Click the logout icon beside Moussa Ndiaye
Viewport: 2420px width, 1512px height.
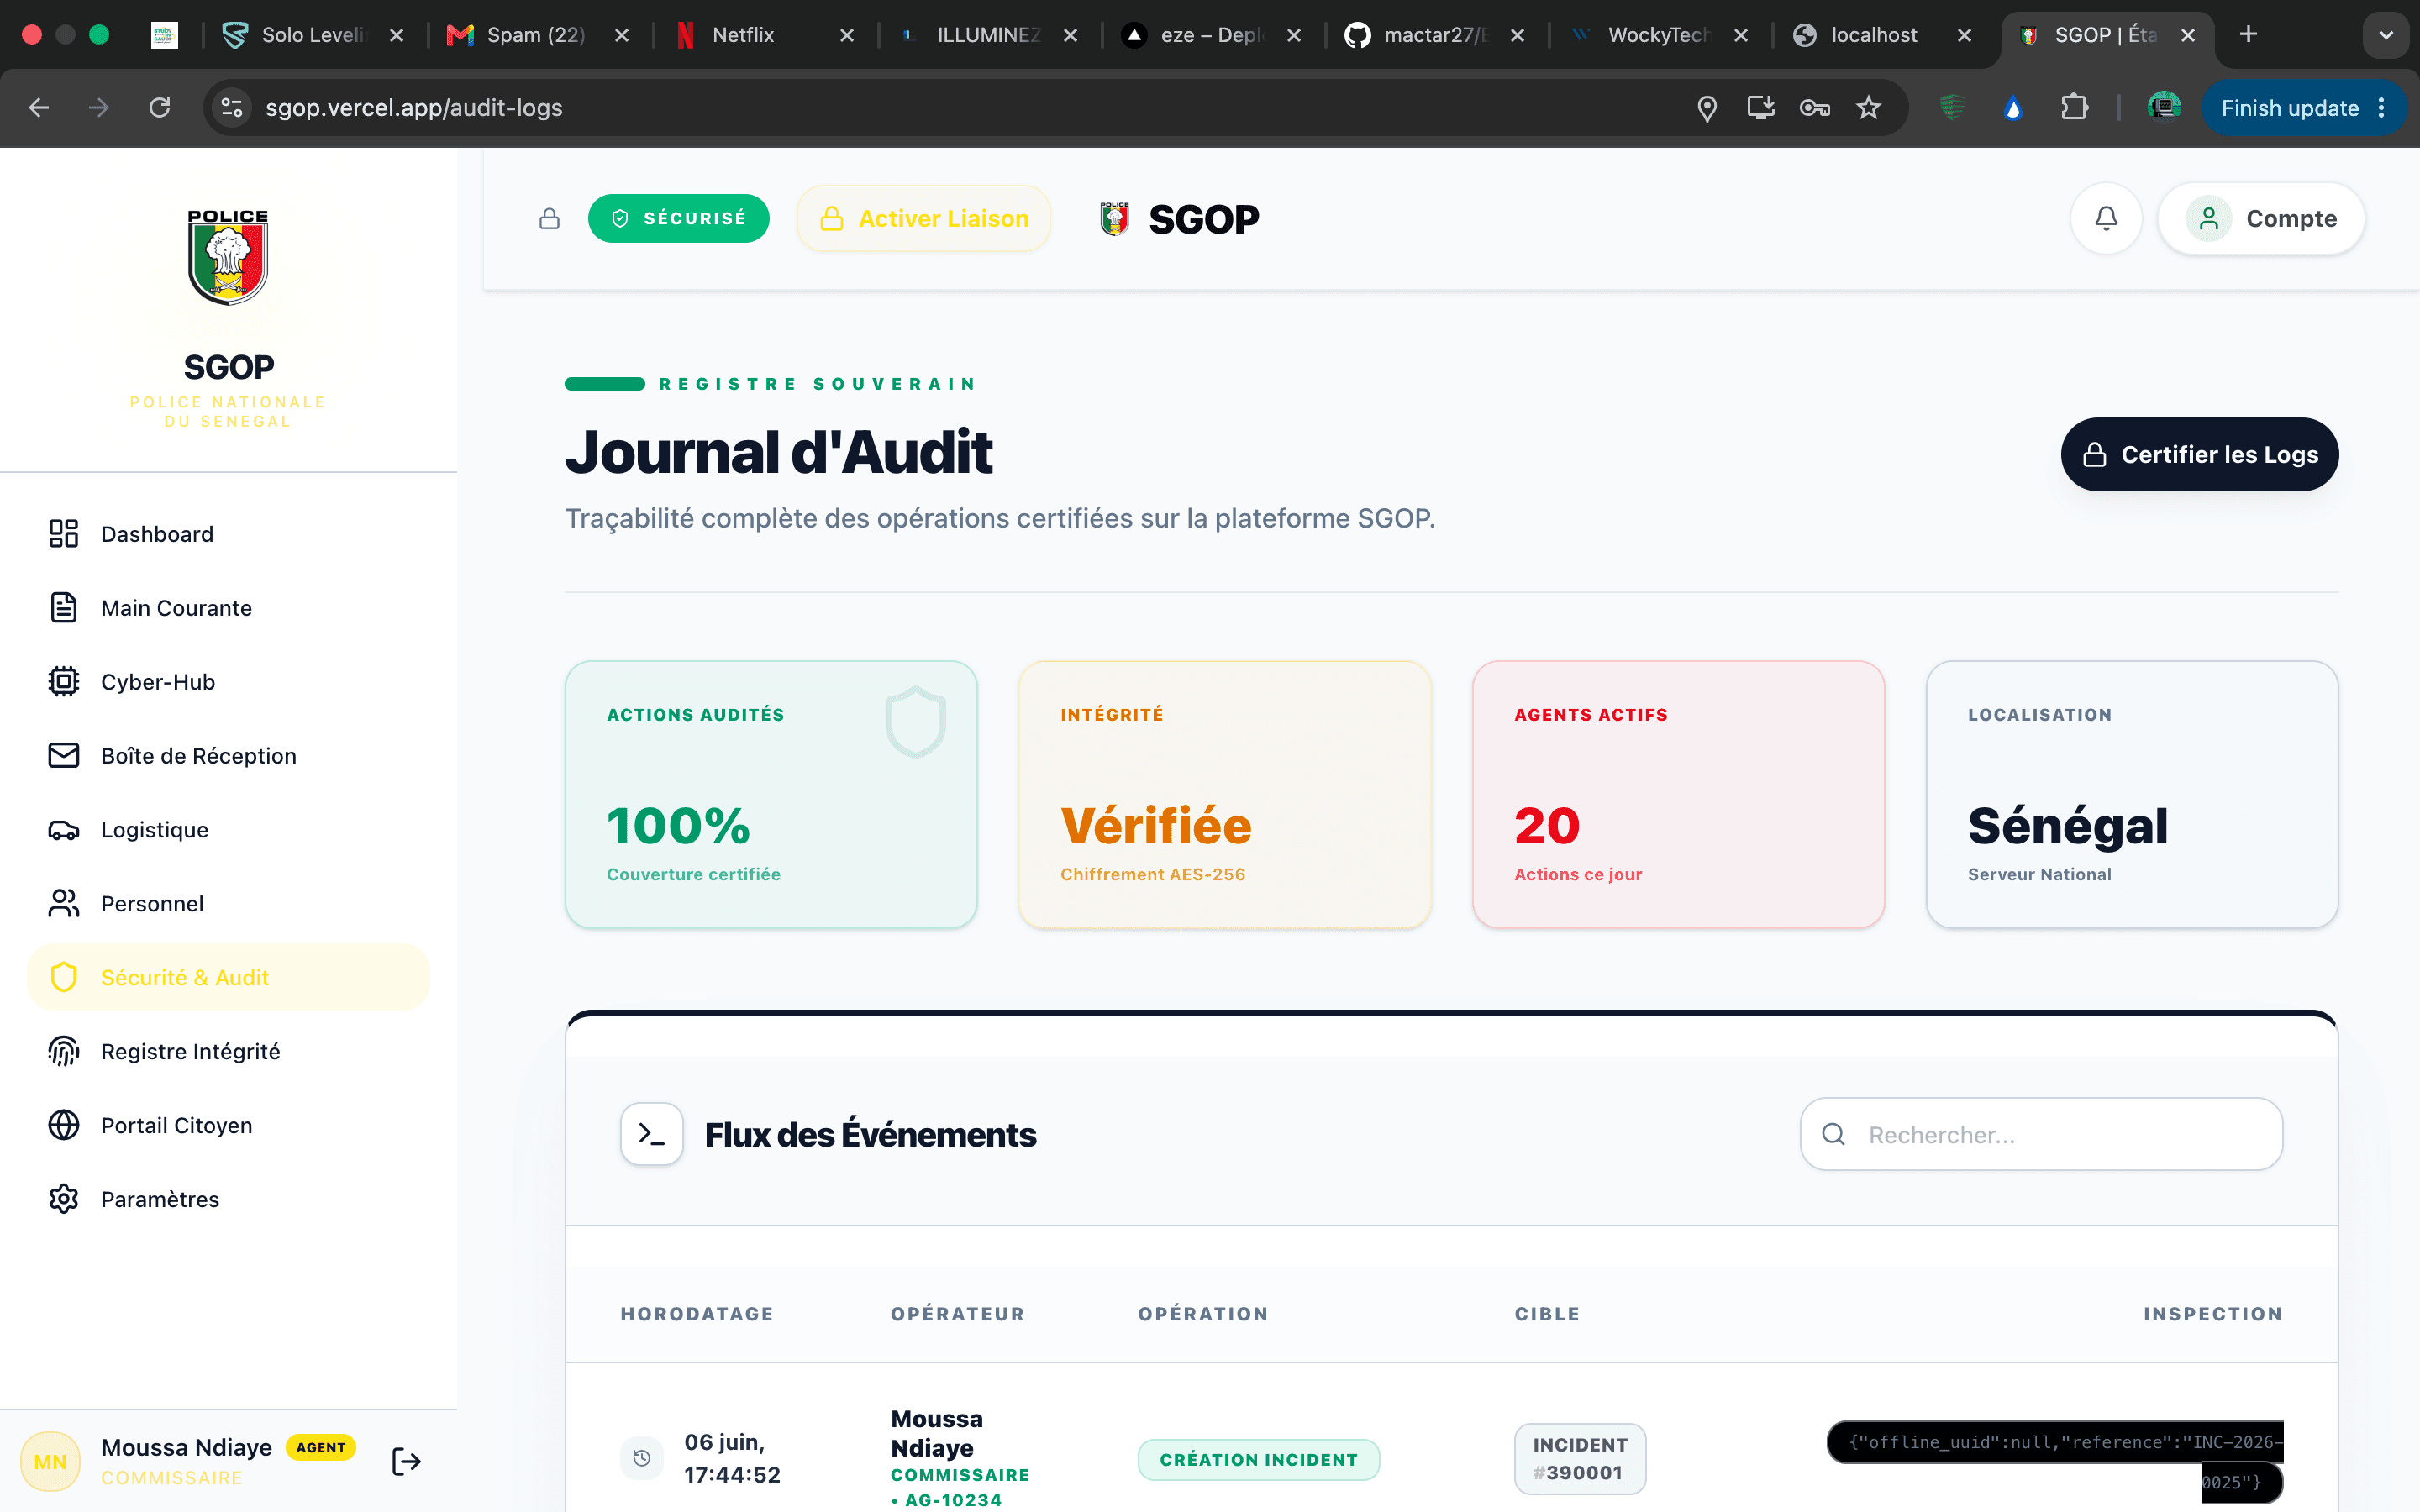(406, 1461)
